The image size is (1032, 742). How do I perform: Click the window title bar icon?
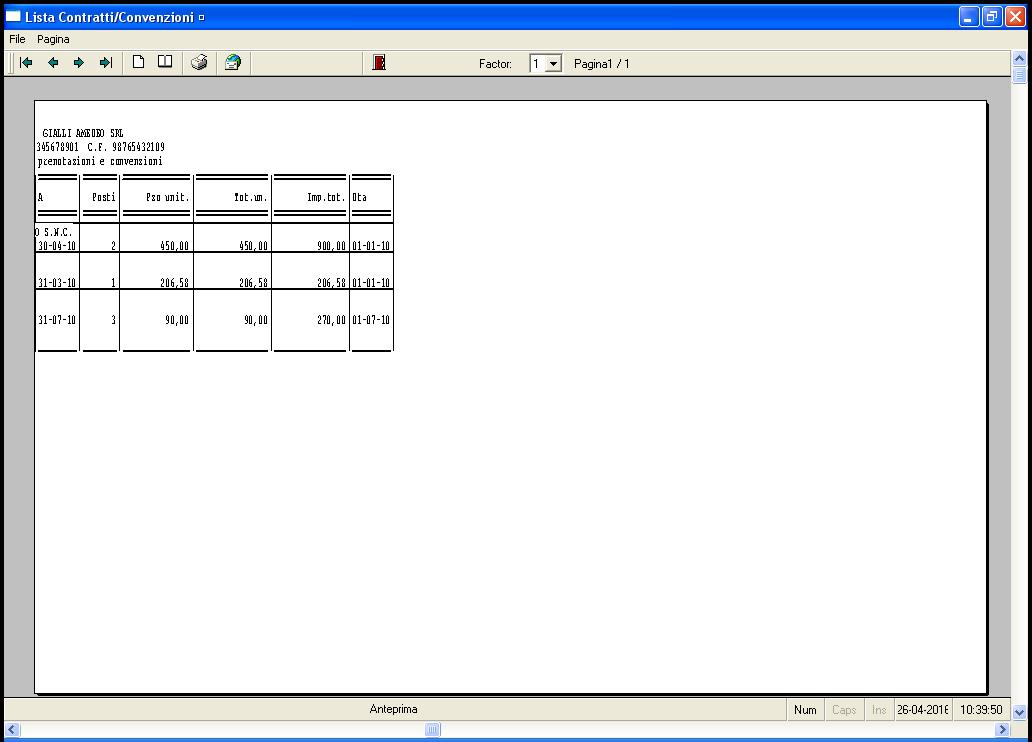click(x=13, y=16)
